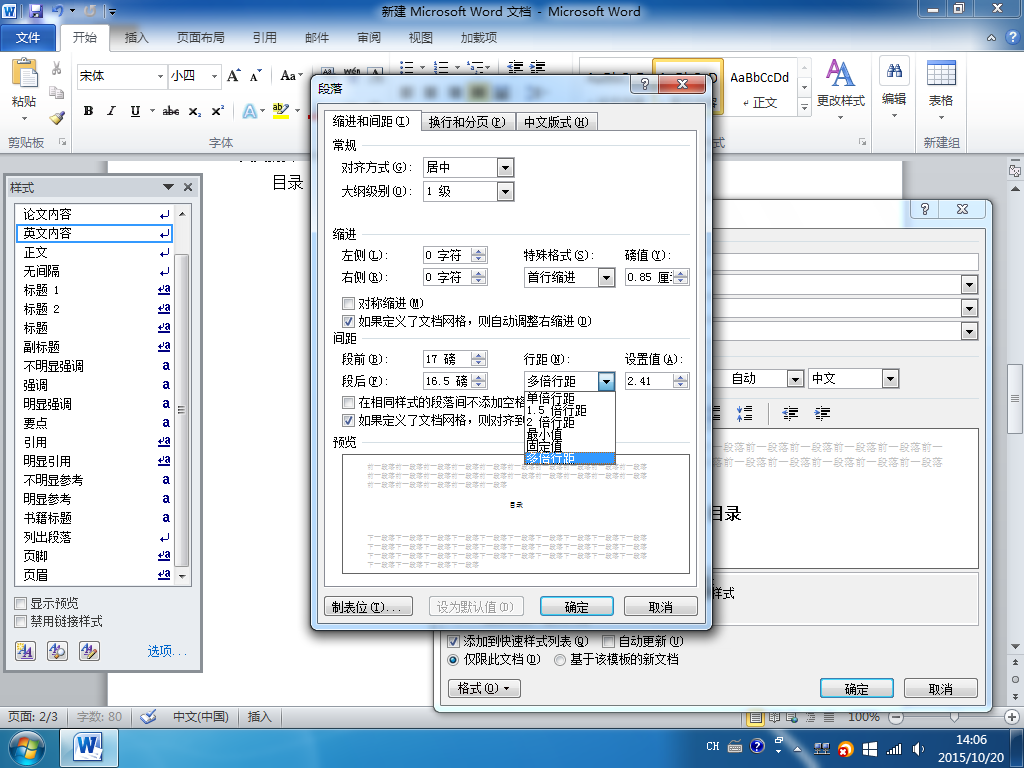Click 取消 in the 段落 dialog

pyautogui.click(x=660, y=607)
